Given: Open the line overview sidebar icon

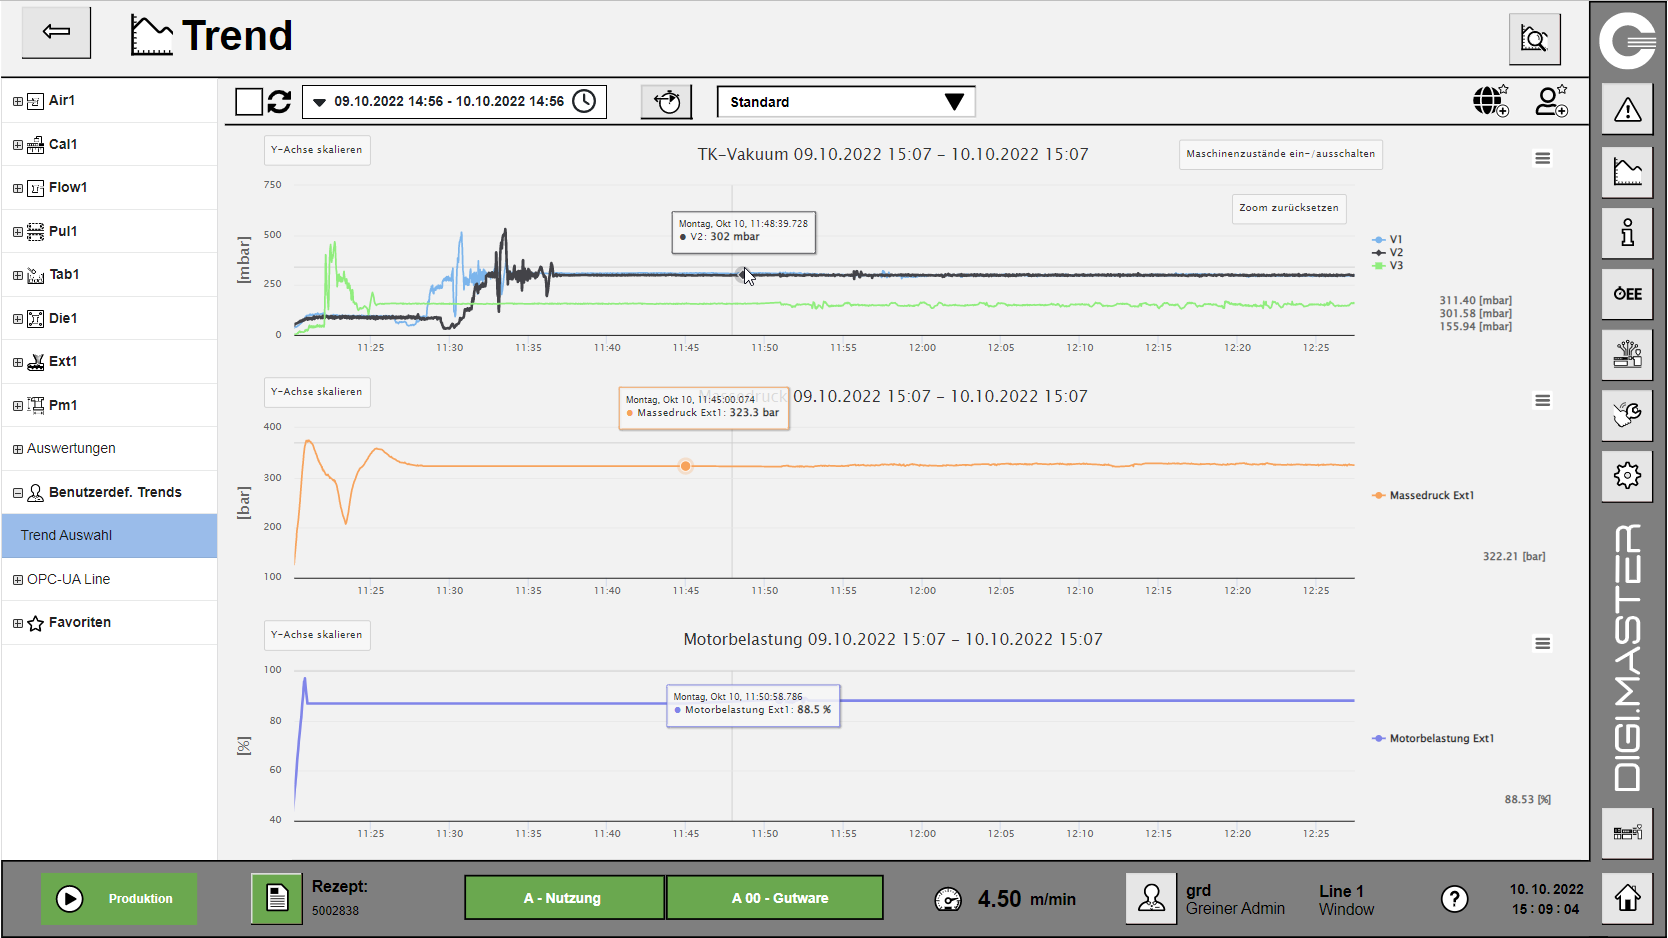Looking at the screenshot, I should [x=1627, y=832].
